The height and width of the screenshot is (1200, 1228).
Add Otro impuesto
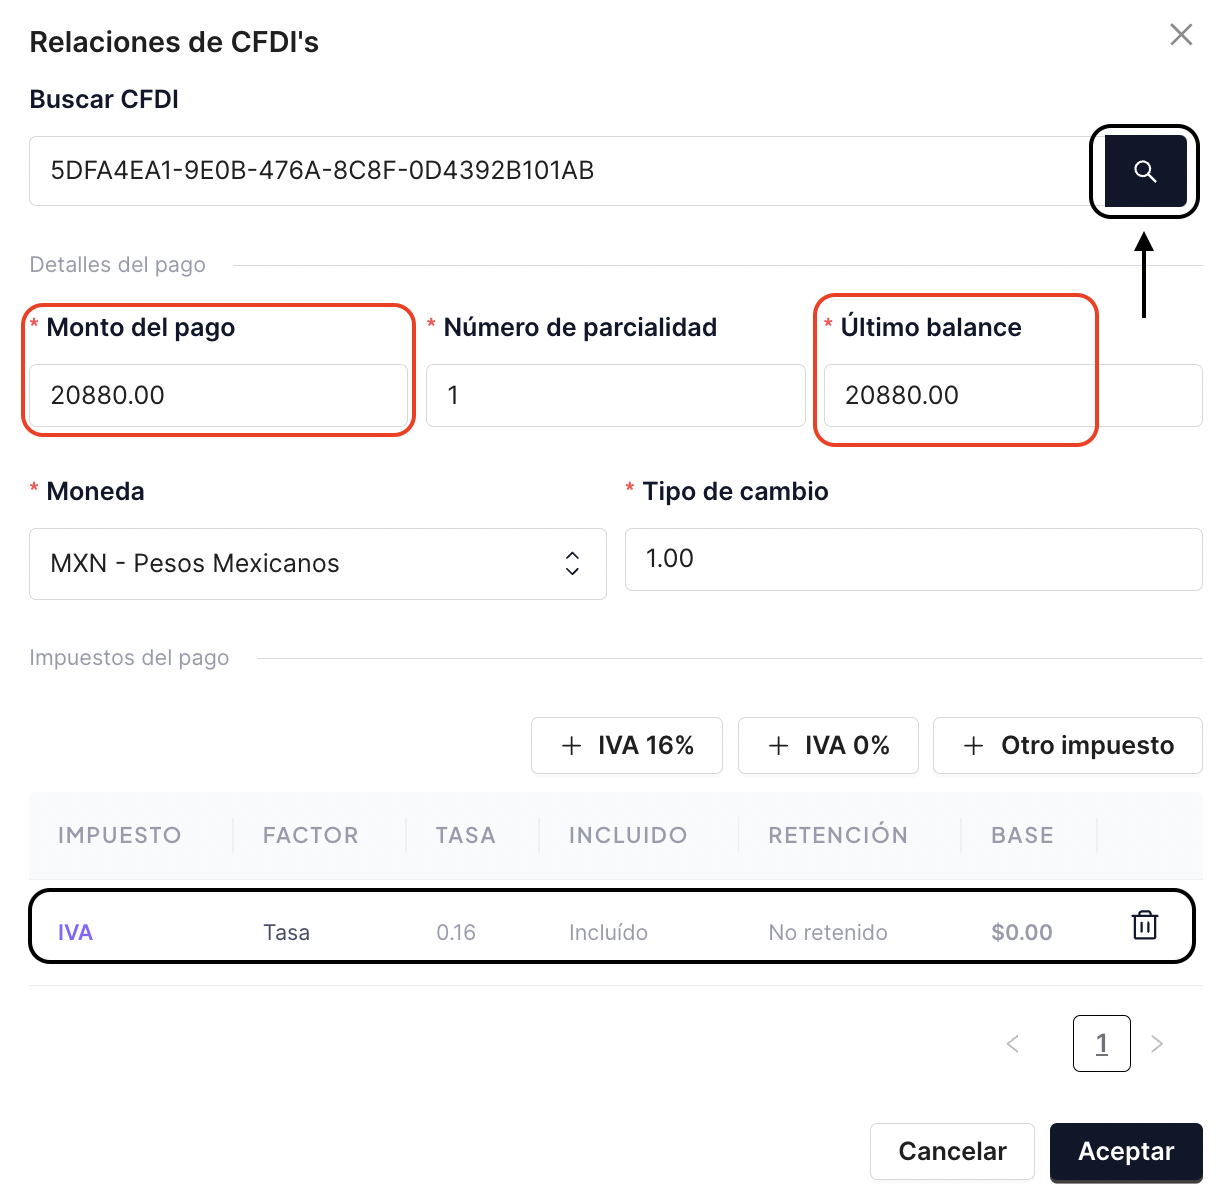point(1068,745)
